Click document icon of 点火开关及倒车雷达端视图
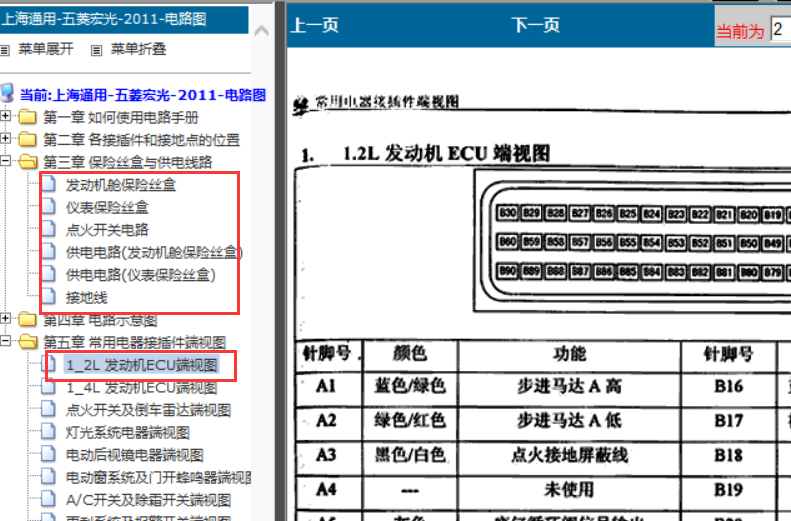The height and width of the screenshot is (521, 791). 49,409
